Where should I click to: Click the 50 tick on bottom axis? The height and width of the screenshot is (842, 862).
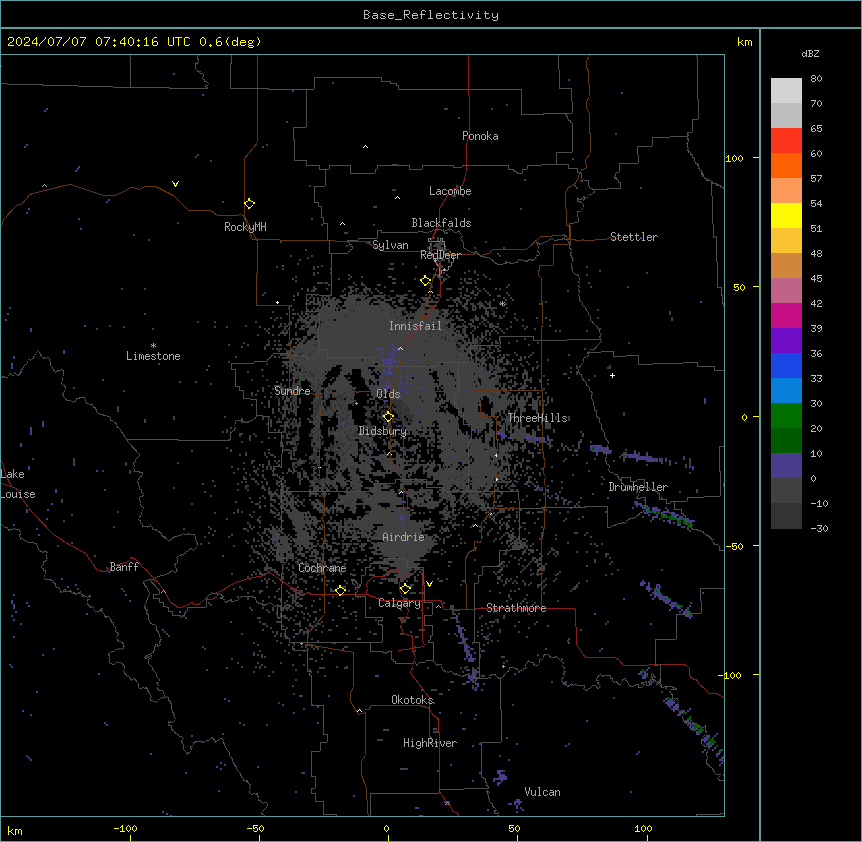click(514, 828)
